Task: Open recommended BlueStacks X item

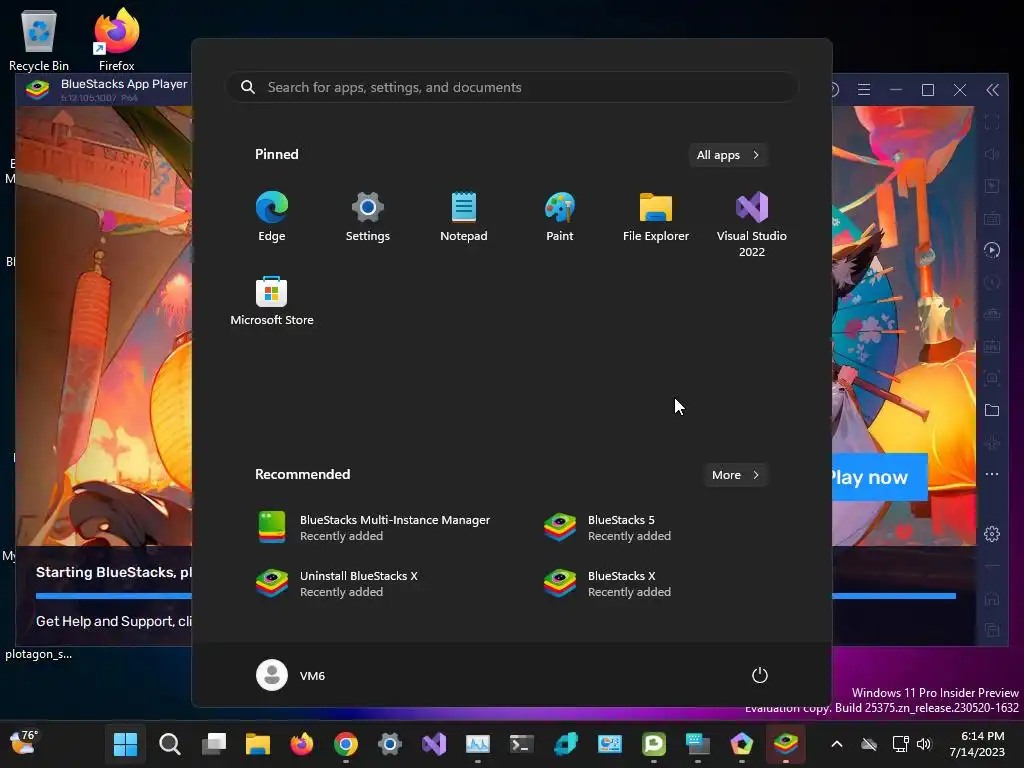Action: pyautogui.click(x=607, y=584)
